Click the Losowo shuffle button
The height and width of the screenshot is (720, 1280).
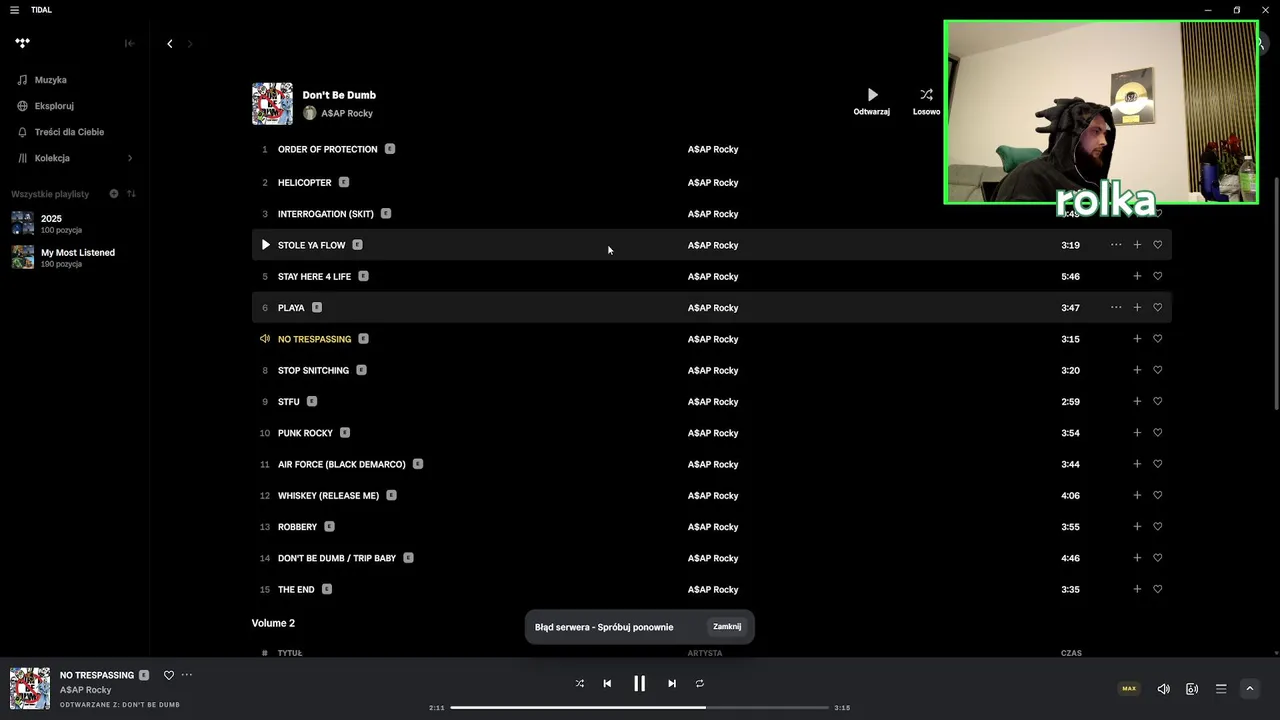click(x=926, y=101)
